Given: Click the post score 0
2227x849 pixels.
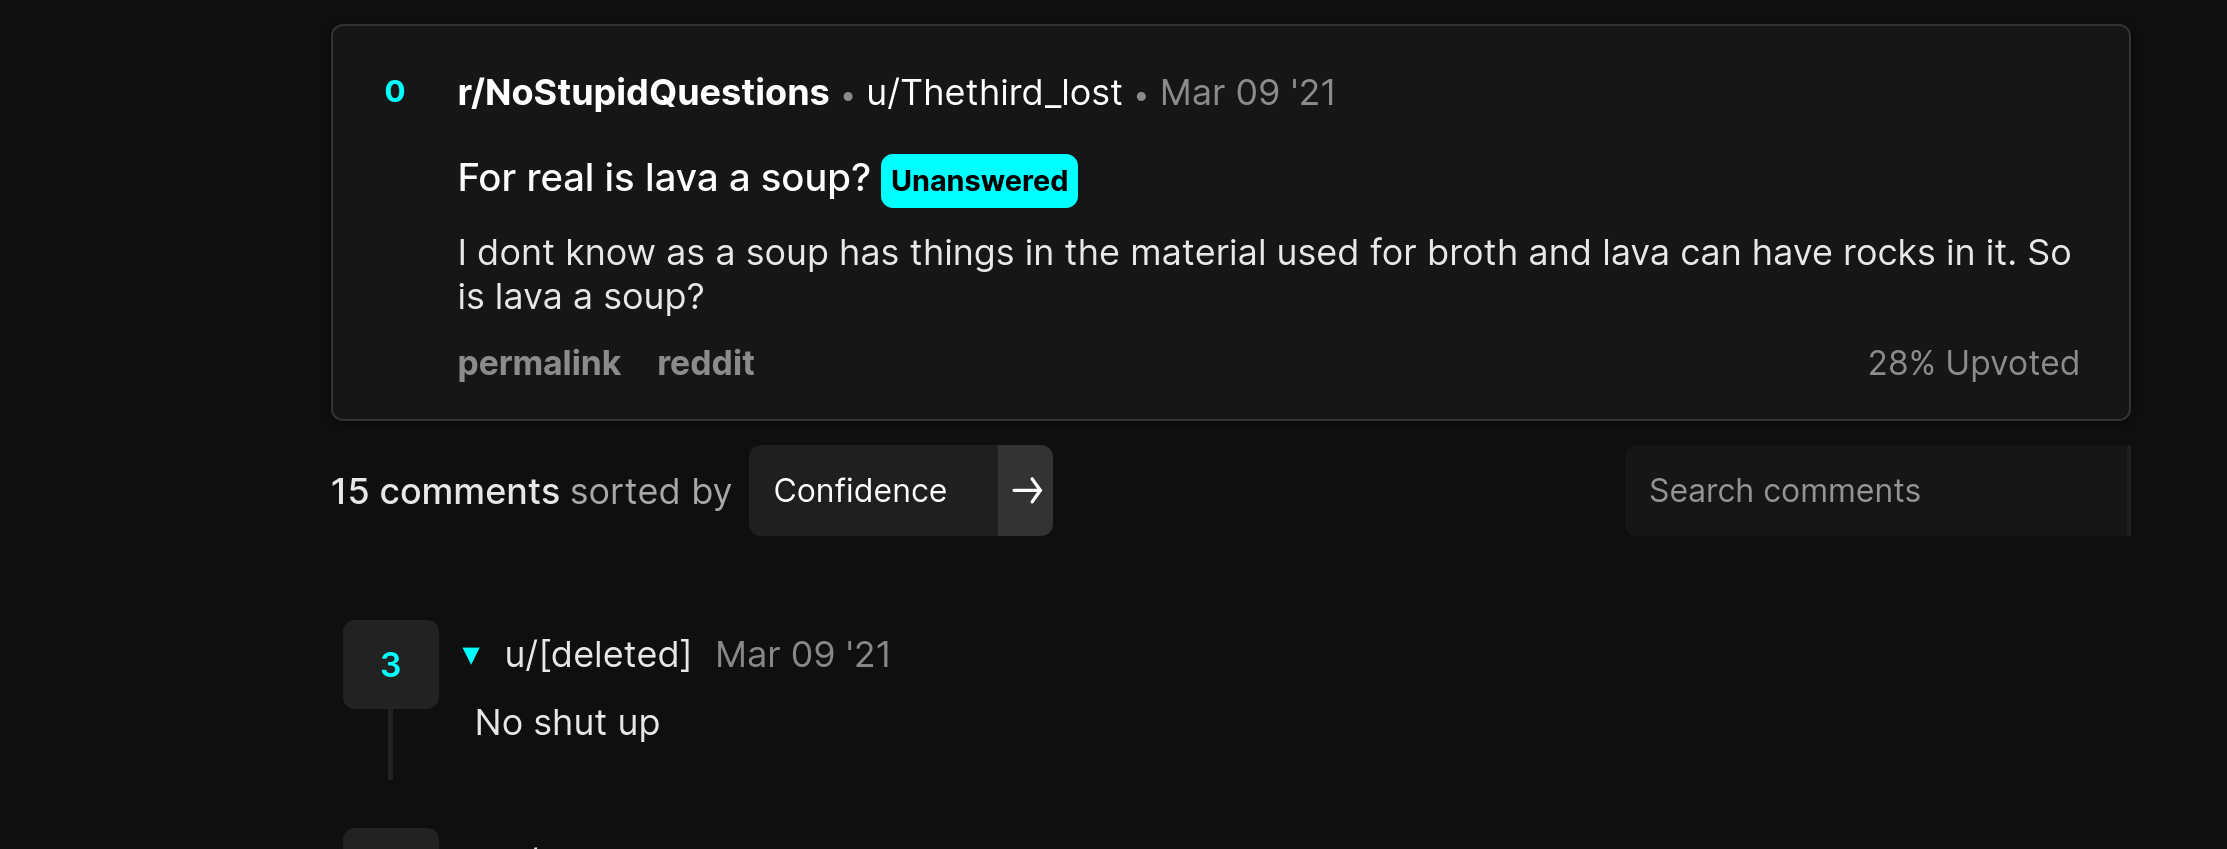Looking at the screenshot, I should click(395, 92).
